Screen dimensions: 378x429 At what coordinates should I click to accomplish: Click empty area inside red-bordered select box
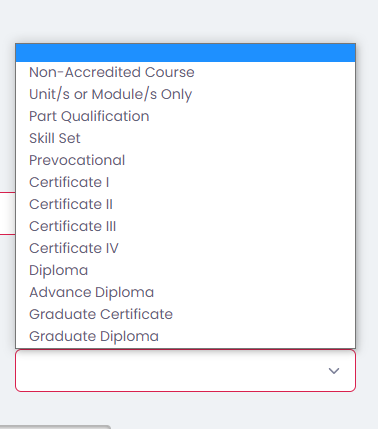[x=167, y=370]
